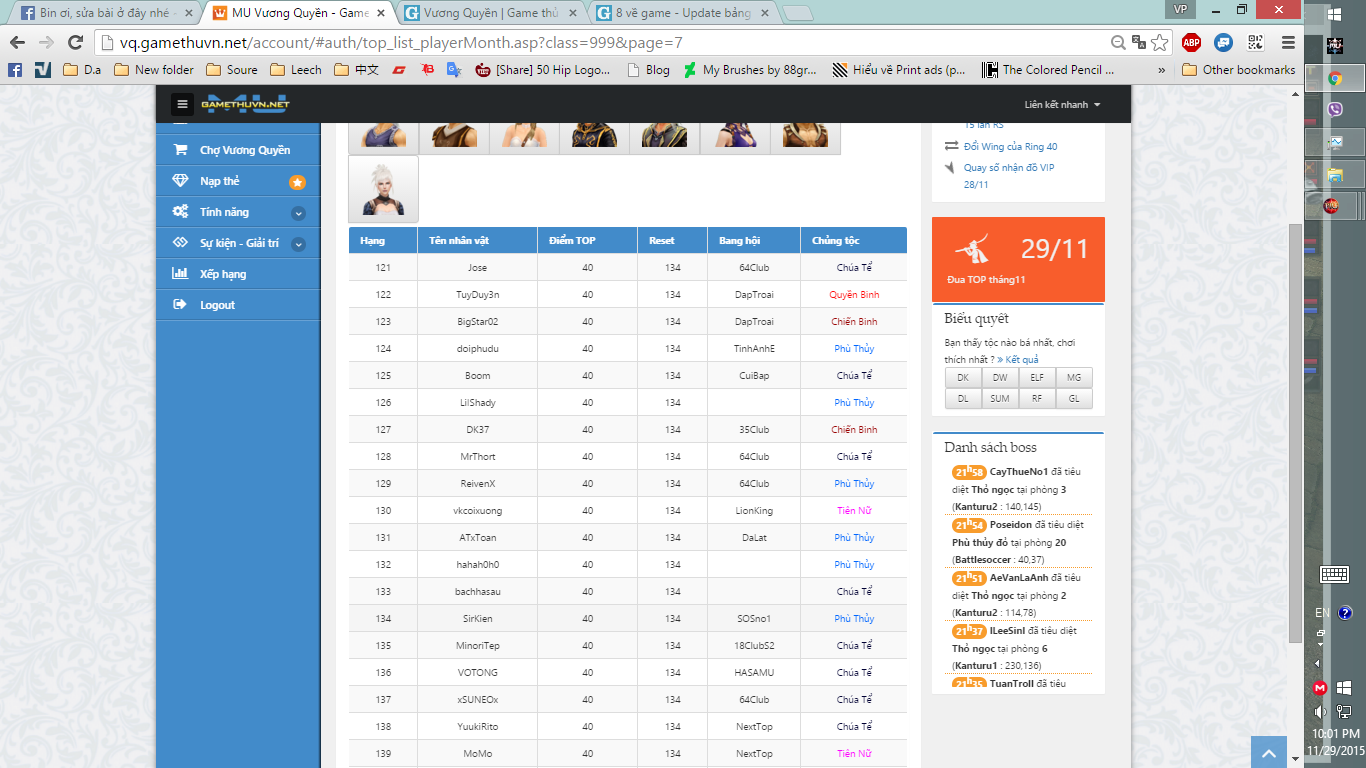The image size is (1366, 768).
Task: Select the white-haired character avatar thumbnail
Action: [x=383, y=189]
